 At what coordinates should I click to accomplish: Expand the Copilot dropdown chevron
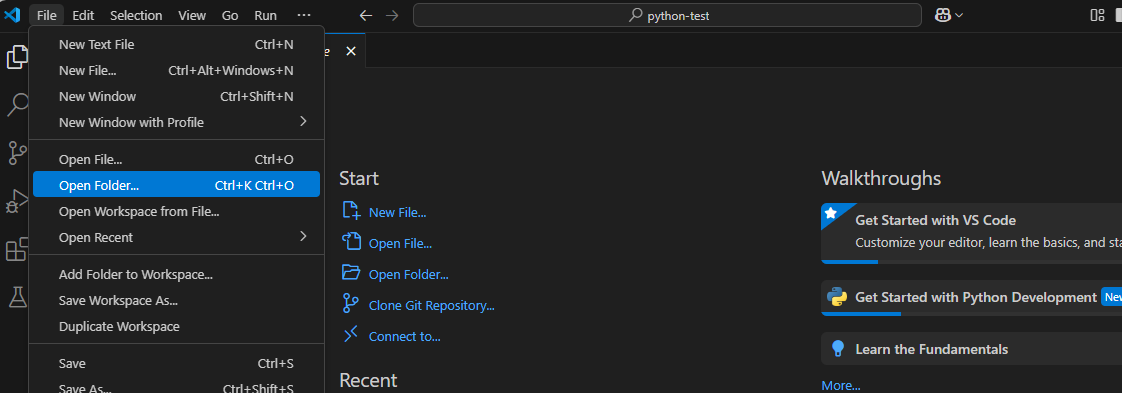click(959, 15)
